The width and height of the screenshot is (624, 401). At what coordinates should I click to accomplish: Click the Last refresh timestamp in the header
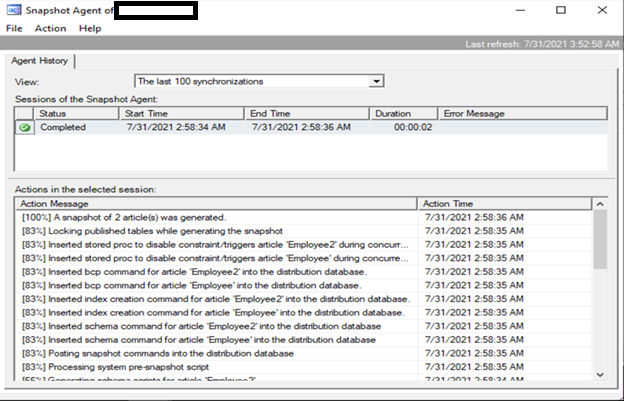[x=542, y=44]
